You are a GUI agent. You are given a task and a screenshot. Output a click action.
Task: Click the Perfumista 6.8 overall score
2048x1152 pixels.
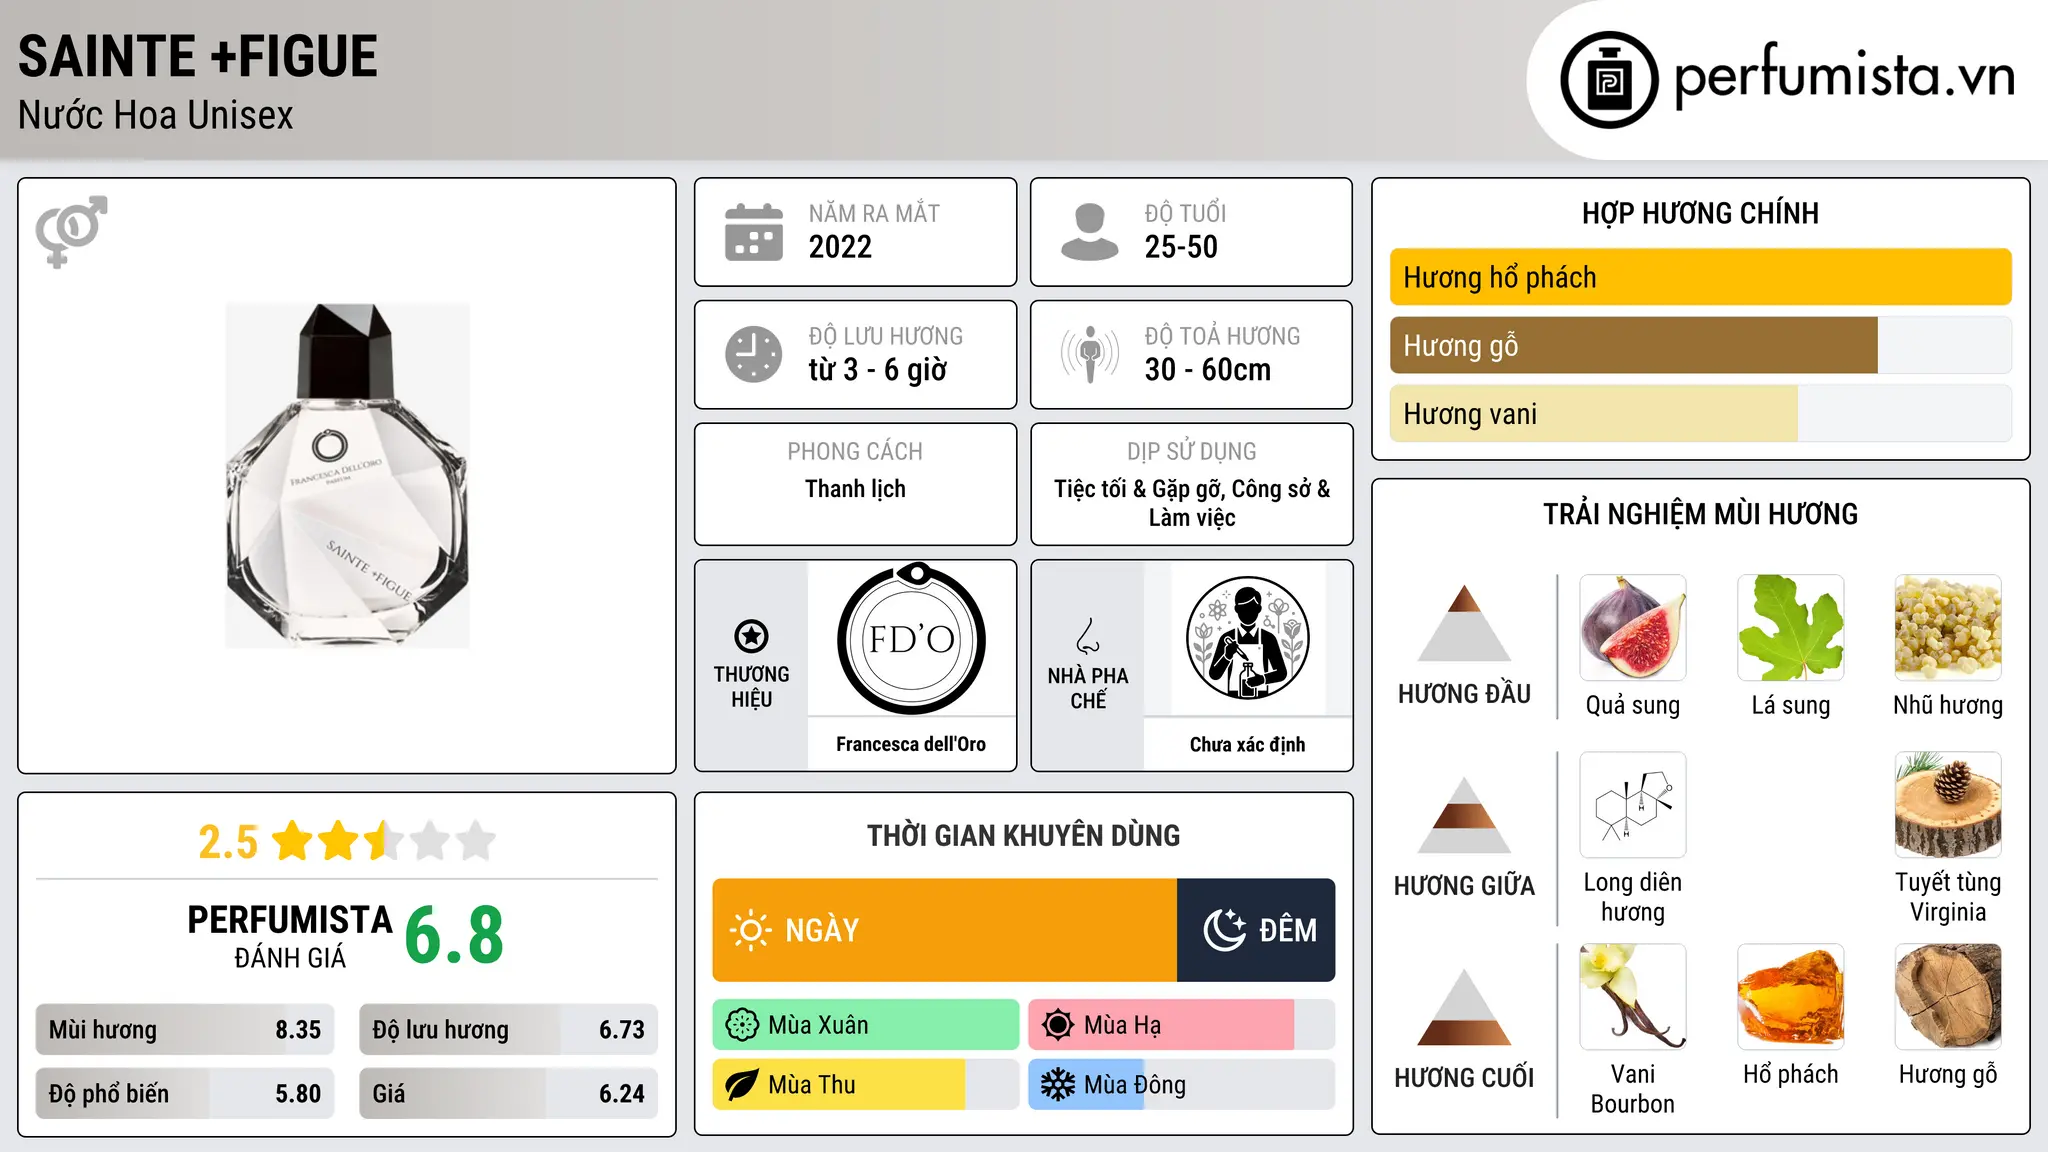click(x=453, y=935)
